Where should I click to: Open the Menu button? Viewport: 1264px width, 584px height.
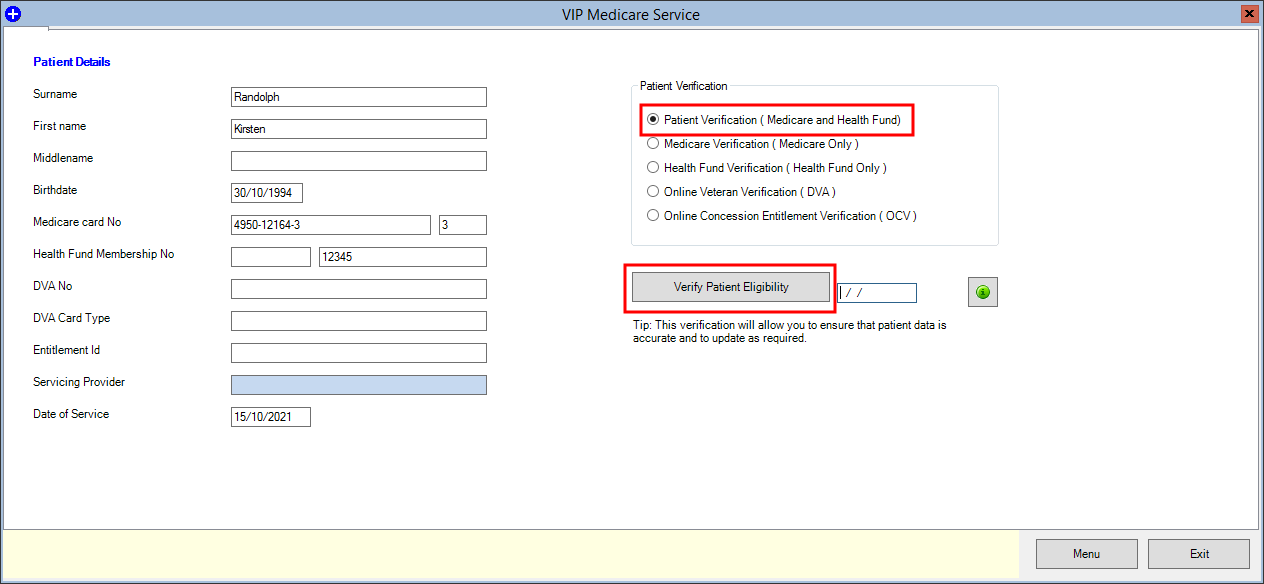click(1086, 554)
